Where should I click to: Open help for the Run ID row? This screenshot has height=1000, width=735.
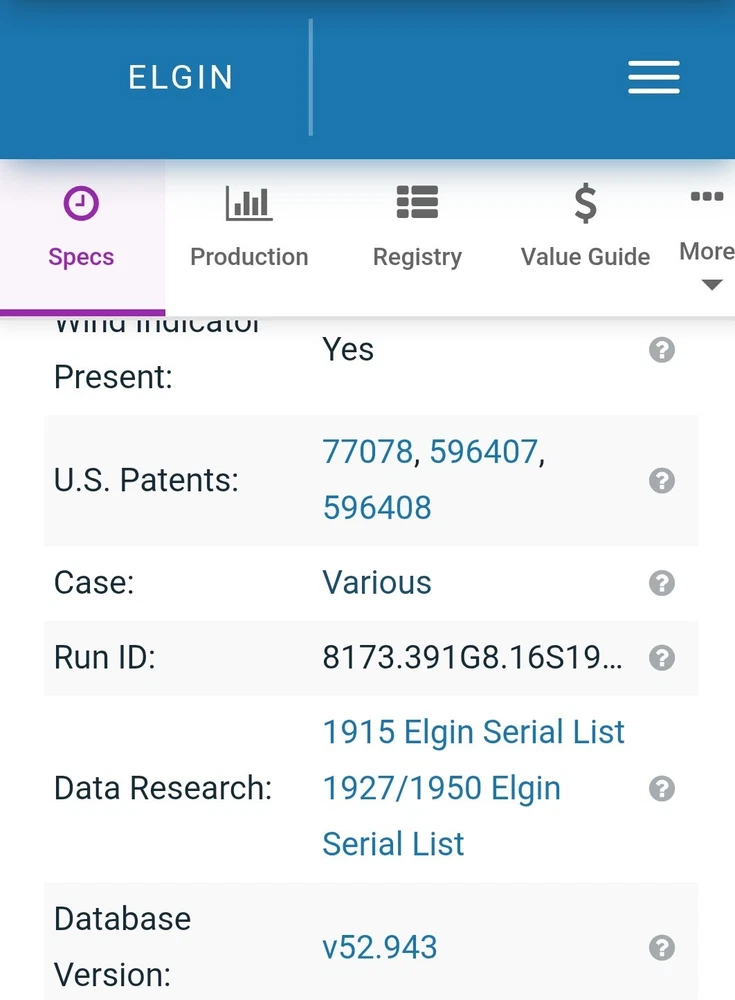tap(661, 658)
